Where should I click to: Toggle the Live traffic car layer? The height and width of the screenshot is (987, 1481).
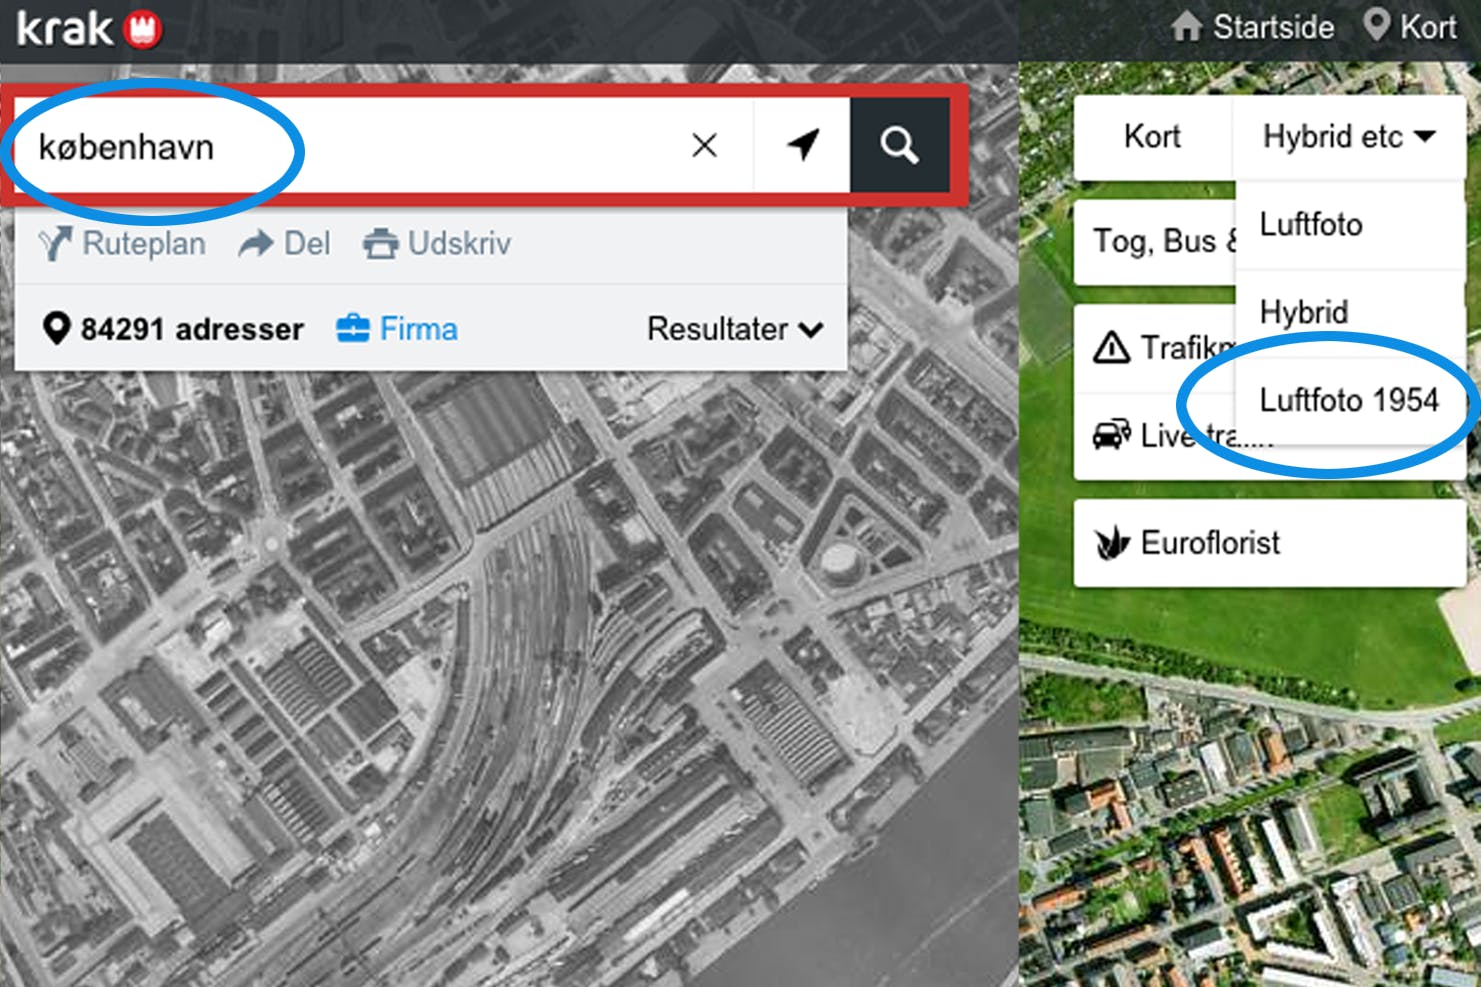click(x=1155, y=435)
